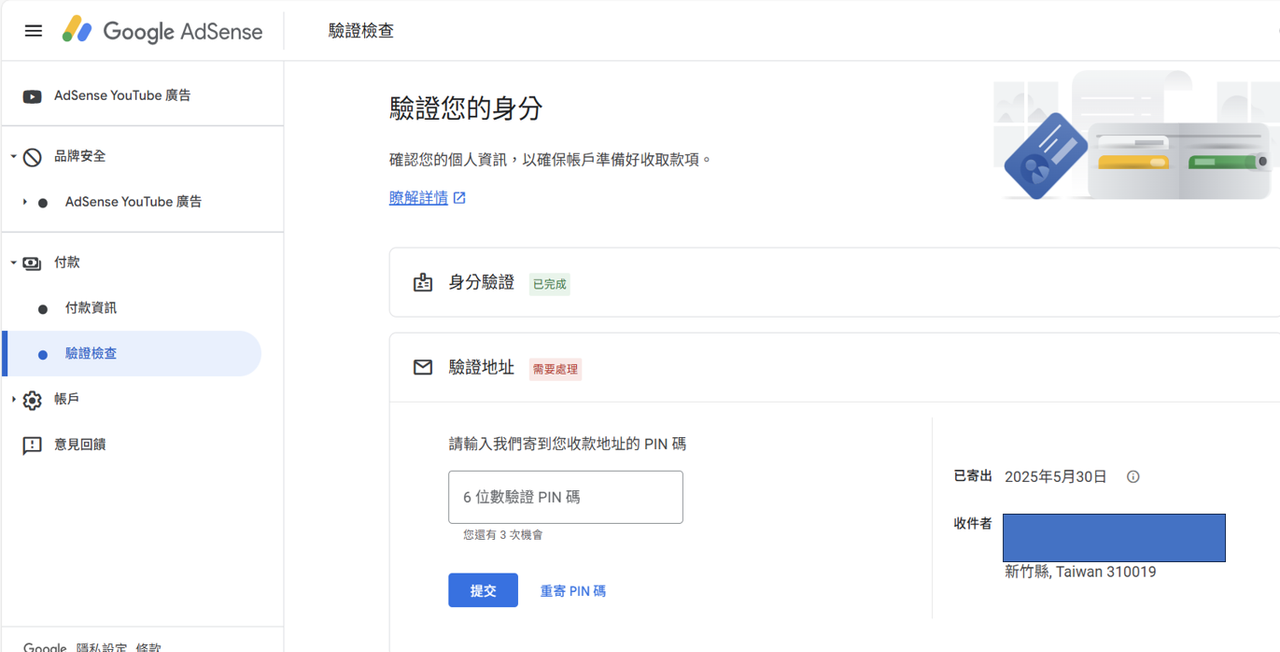Image resolution: width=1280 pixels, height=652 pixels.
Task: Collapse the 付款 section arrow
Action: tap(13, 263)
